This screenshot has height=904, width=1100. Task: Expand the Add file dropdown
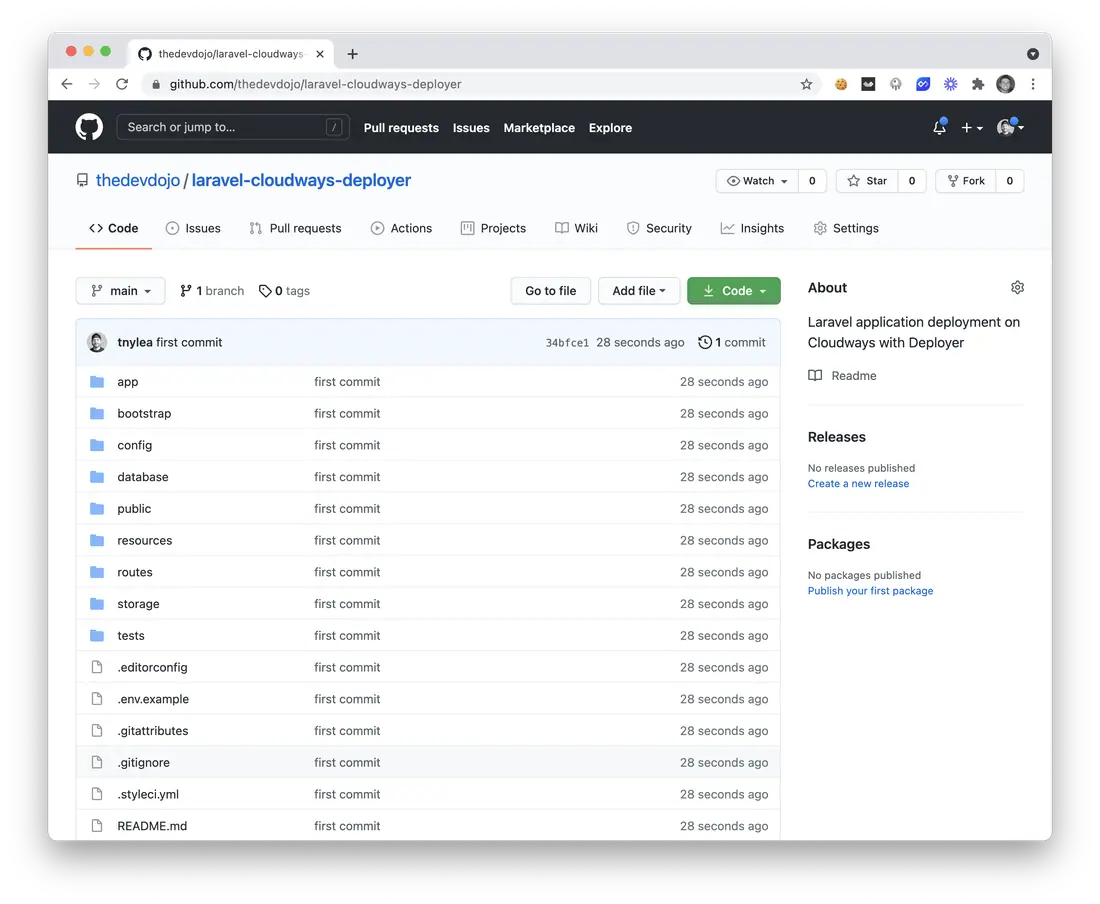pos(639,291)
